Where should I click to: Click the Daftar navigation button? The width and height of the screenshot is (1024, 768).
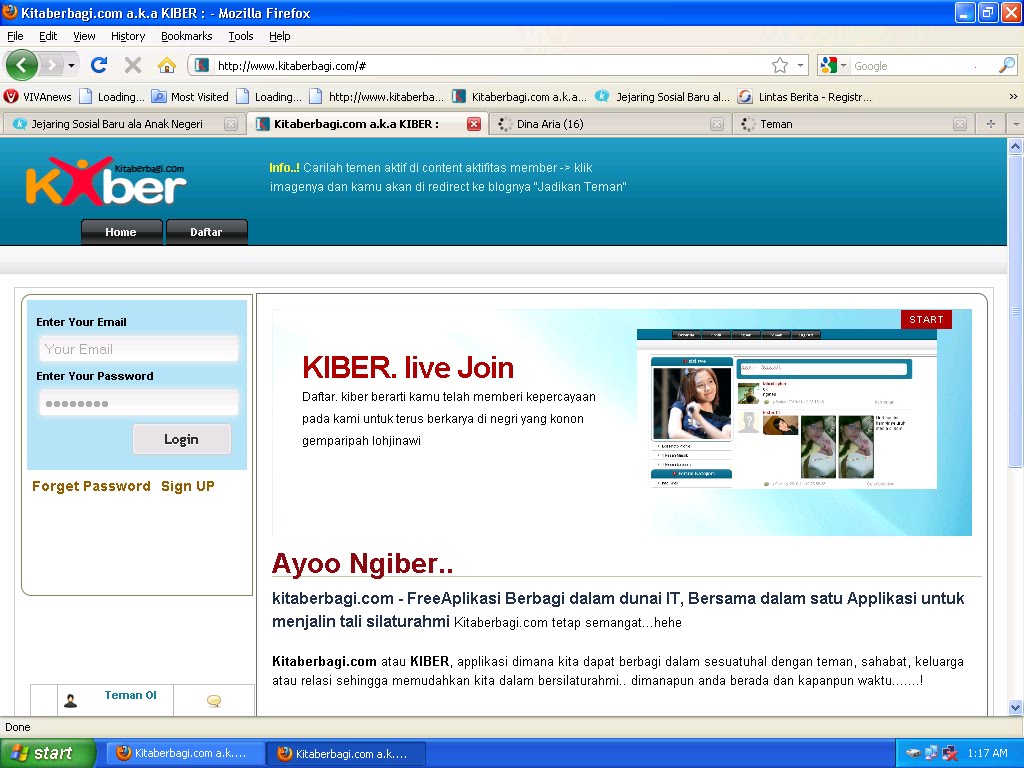click(x=206, y=232)
